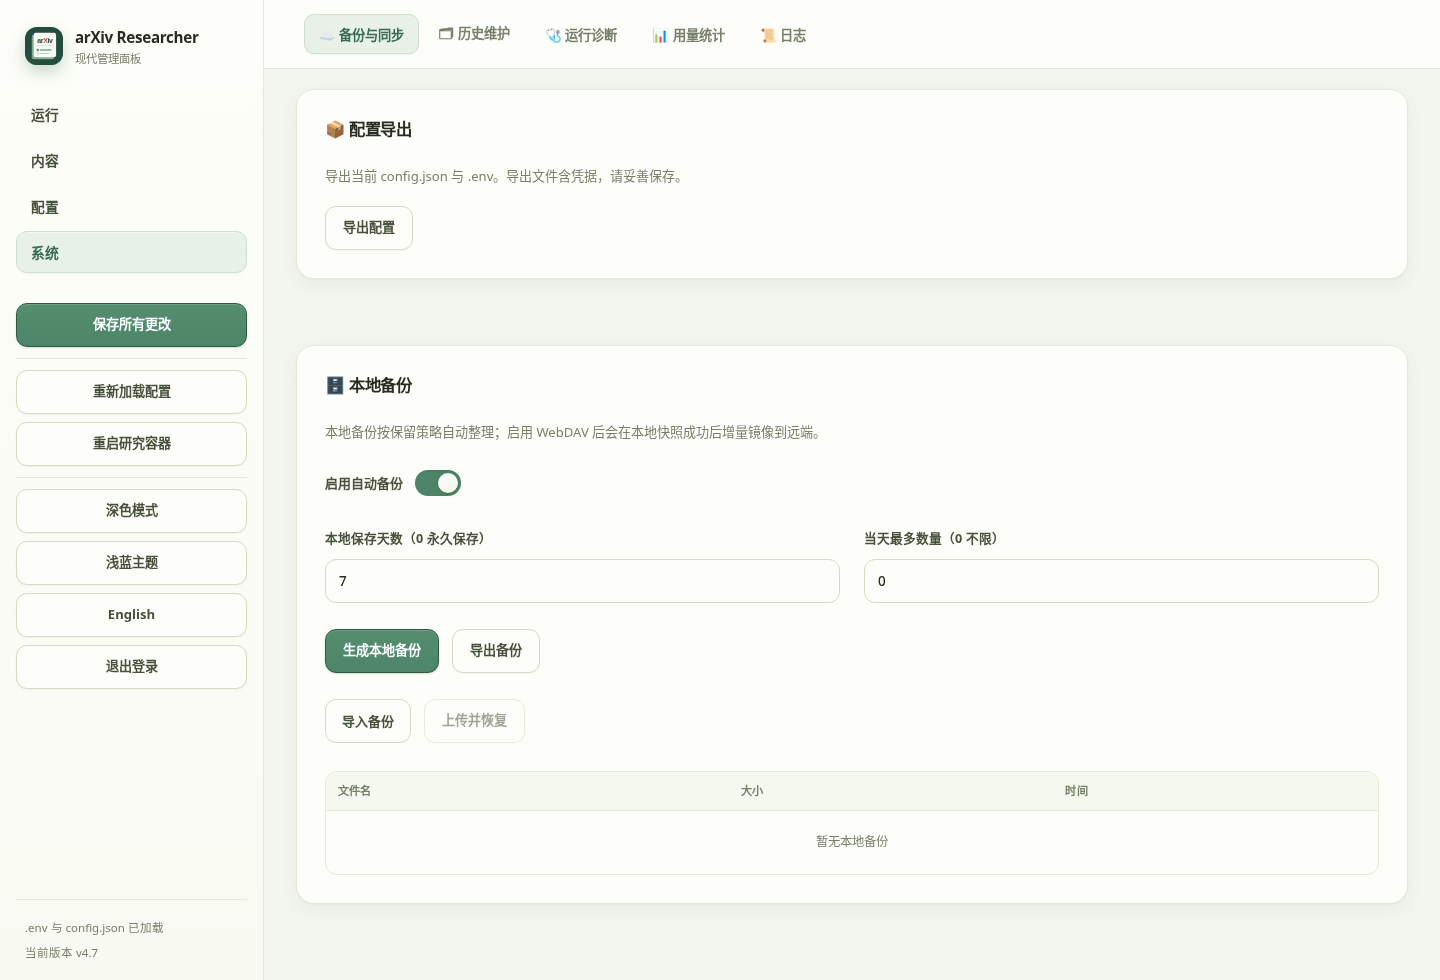
Task: Click the .env 与 config.json 已加载 status
Action: (x=94, y=928)
